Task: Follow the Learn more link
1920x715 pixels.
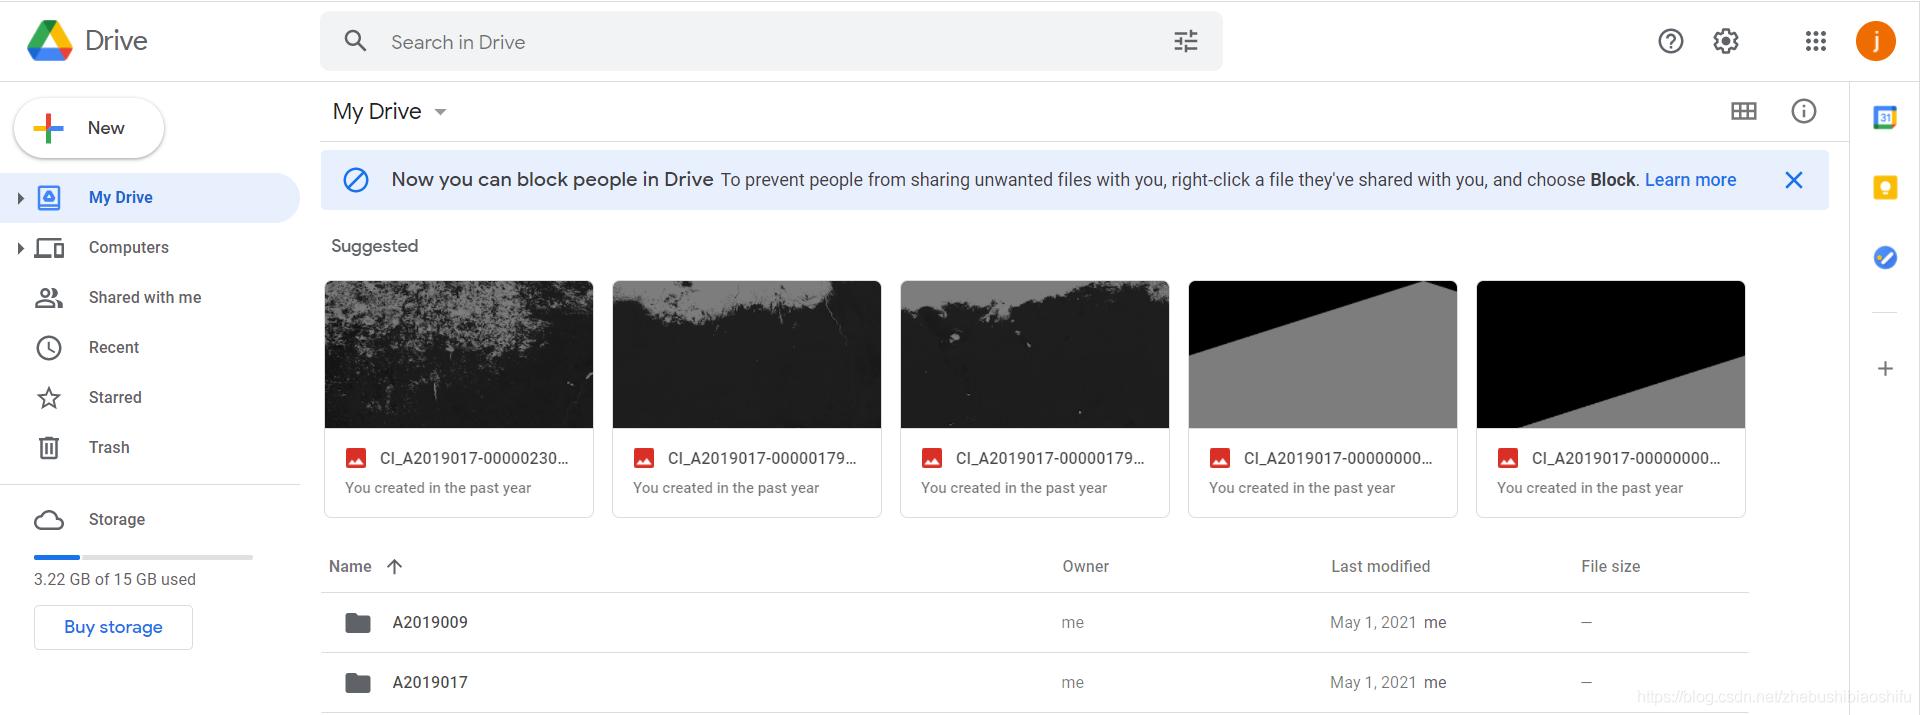Action: 1690,180
